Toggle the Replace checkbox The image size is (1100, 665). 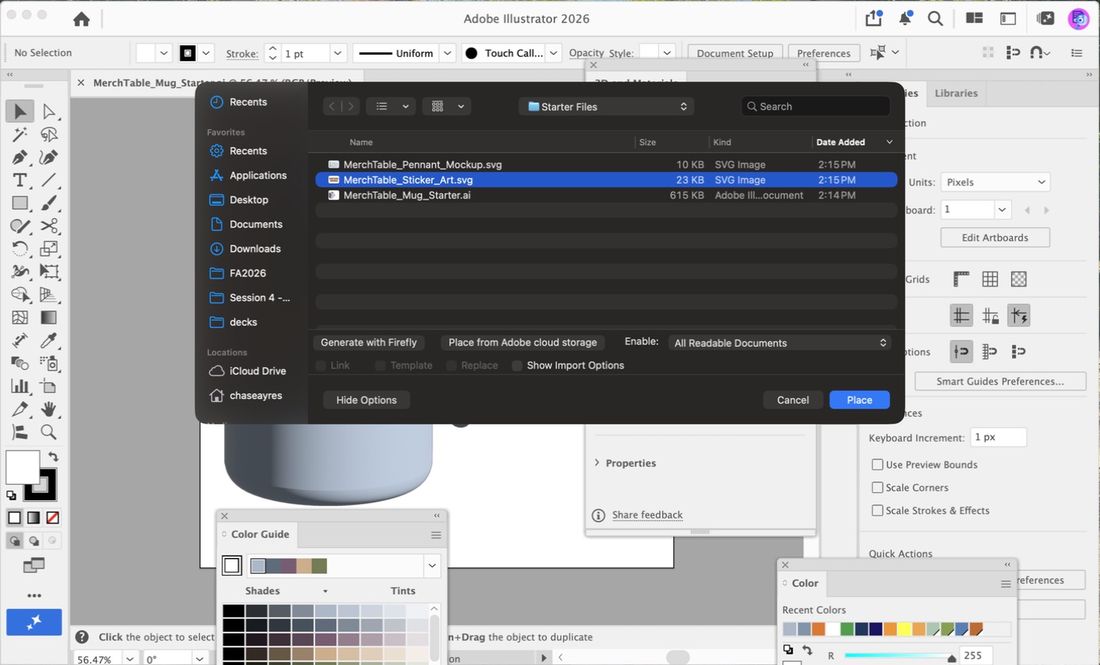coord(451,365)
